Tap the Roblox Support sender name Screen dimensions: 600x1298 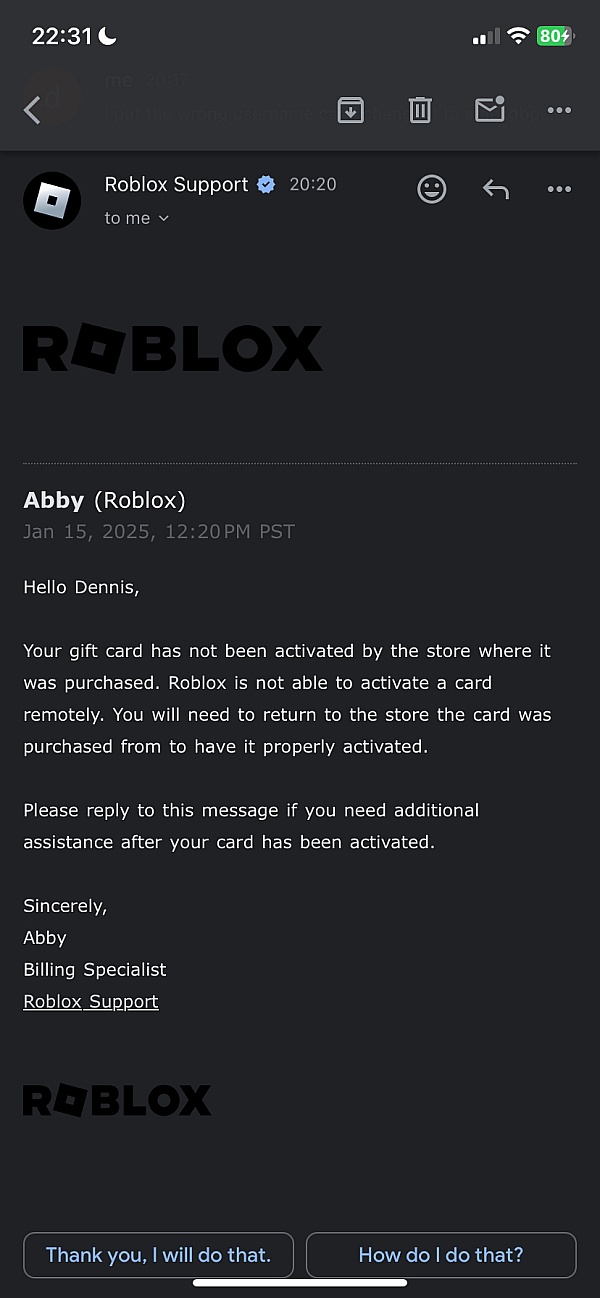(176, 184)
